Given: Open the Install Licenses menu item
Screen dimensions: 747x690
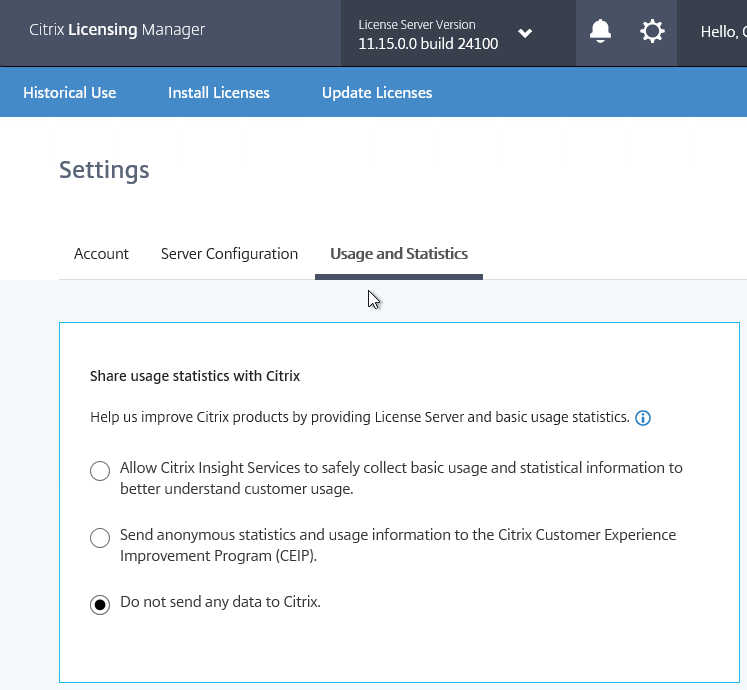Looking at the screenshot, I should [219, 92].
